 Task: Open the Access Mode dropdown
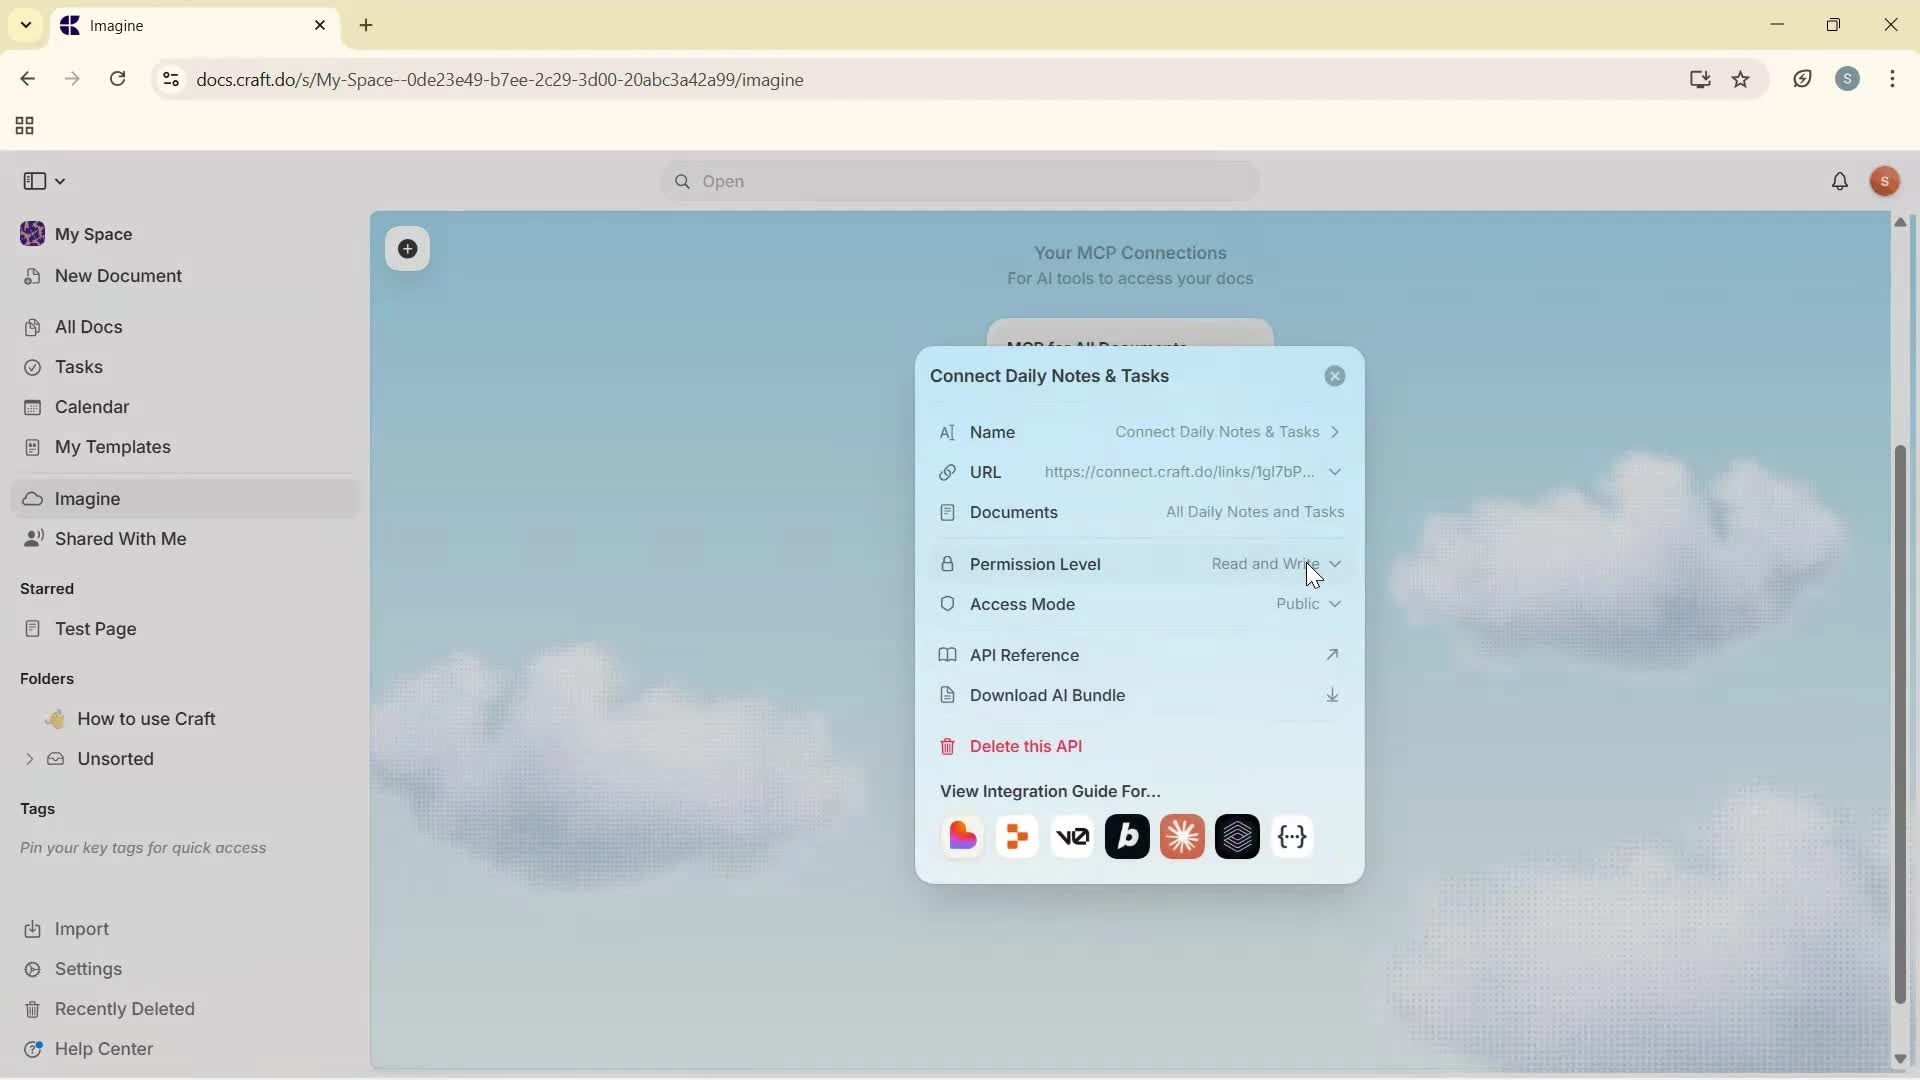pyautogui.click(x=1334, y=604)
